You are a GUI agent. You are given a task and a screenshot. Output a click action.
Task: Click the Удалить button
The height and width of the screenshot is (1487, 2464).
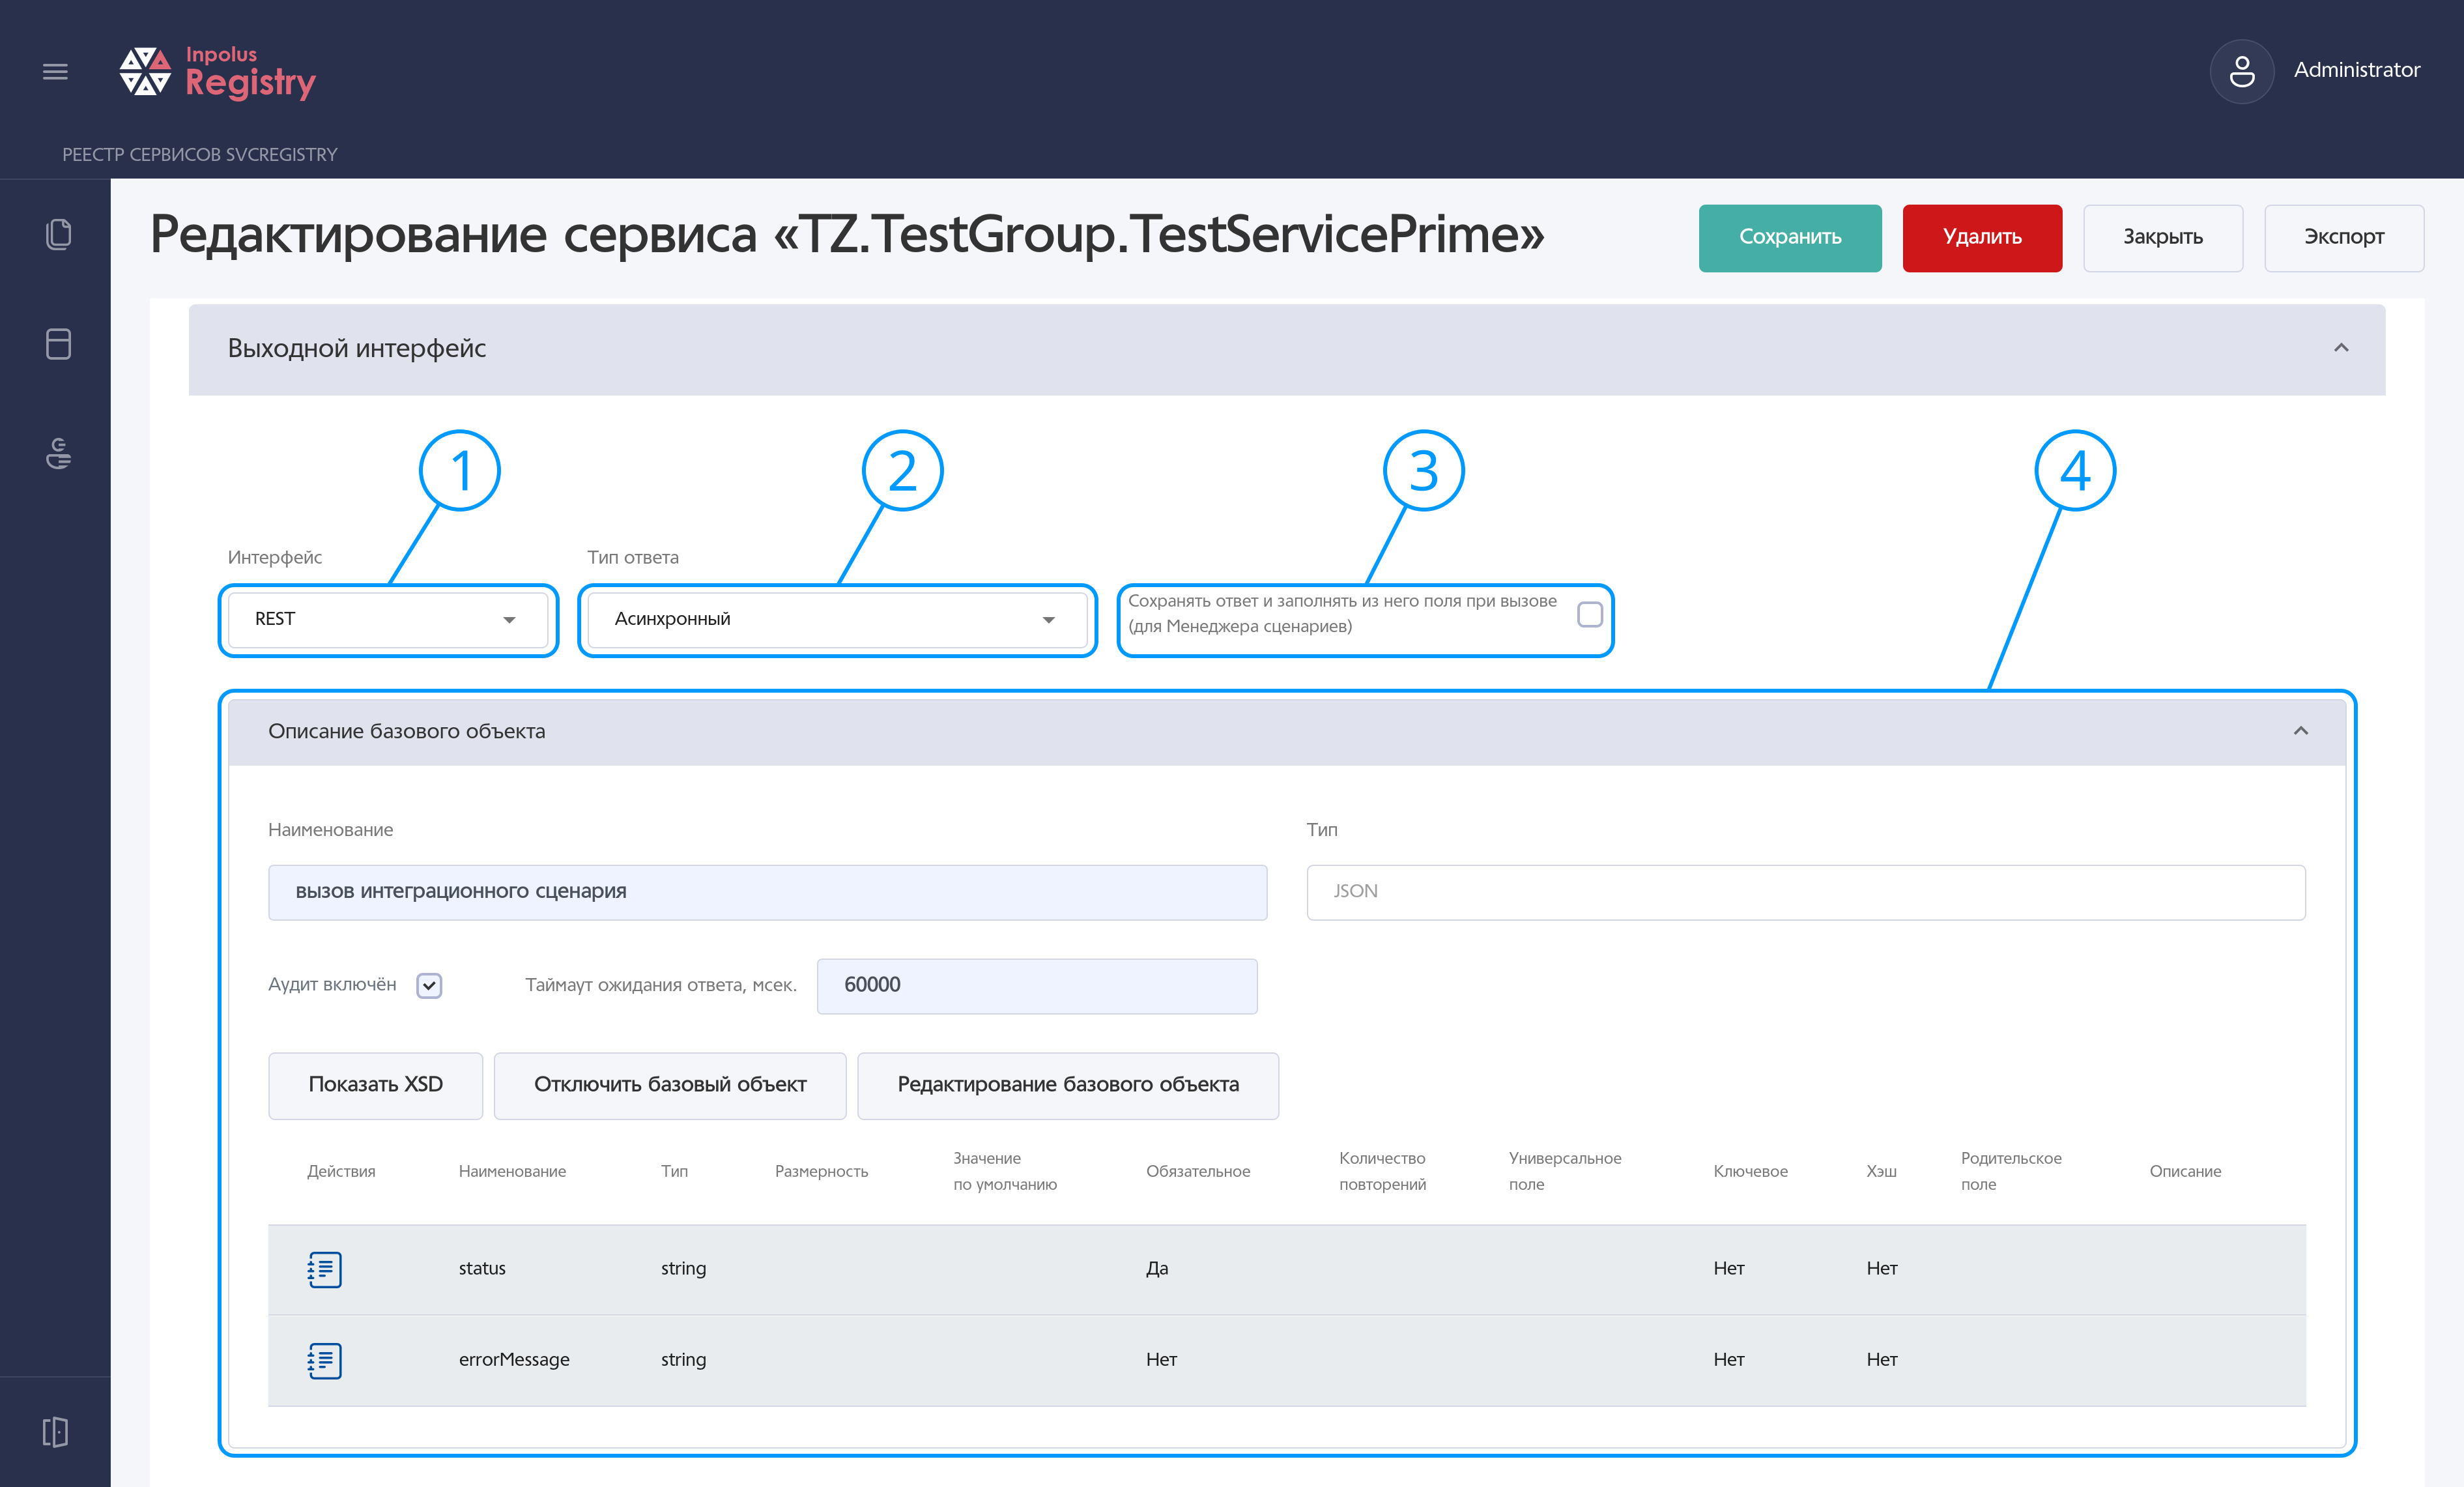1982,237
